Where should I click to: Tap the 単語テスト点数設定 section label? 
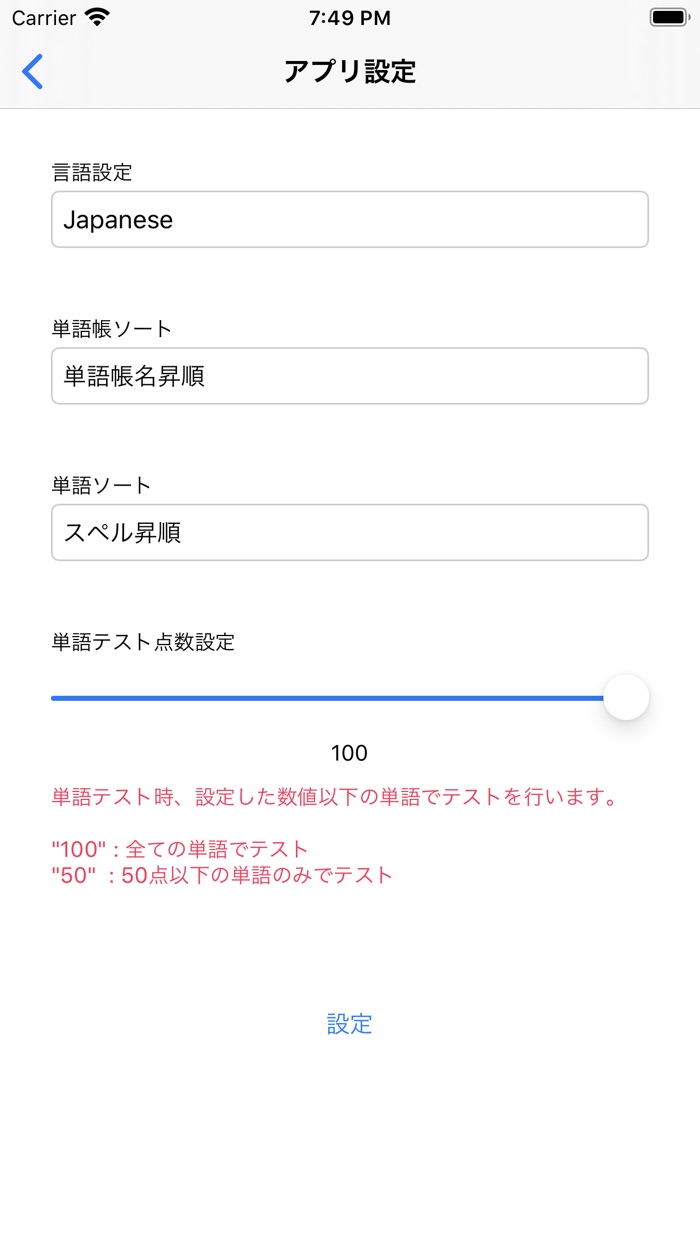(143, 643)
